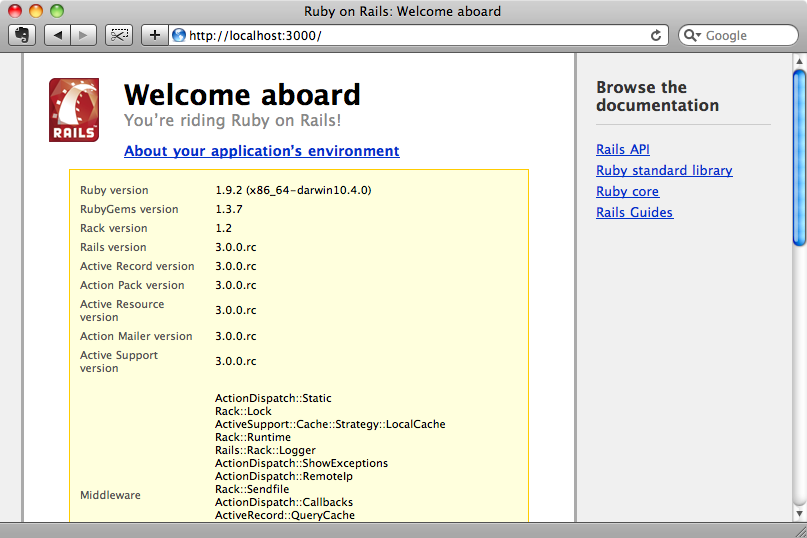Click the 'Active Support version' label
Screen dimensions: 807x538
[119, 361]
